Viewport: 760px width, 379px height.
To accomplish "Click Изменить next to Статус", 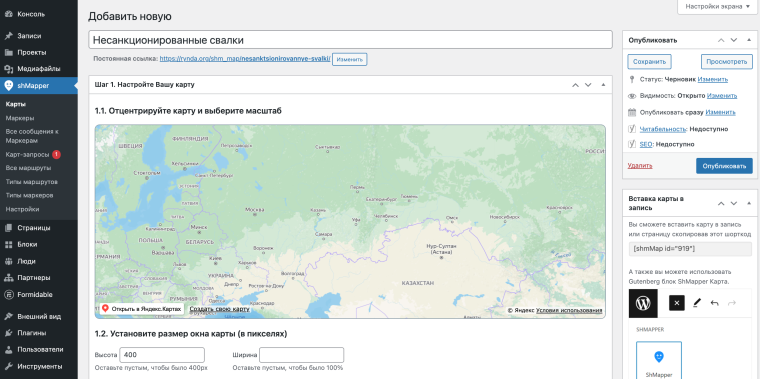I will (712, 79).
